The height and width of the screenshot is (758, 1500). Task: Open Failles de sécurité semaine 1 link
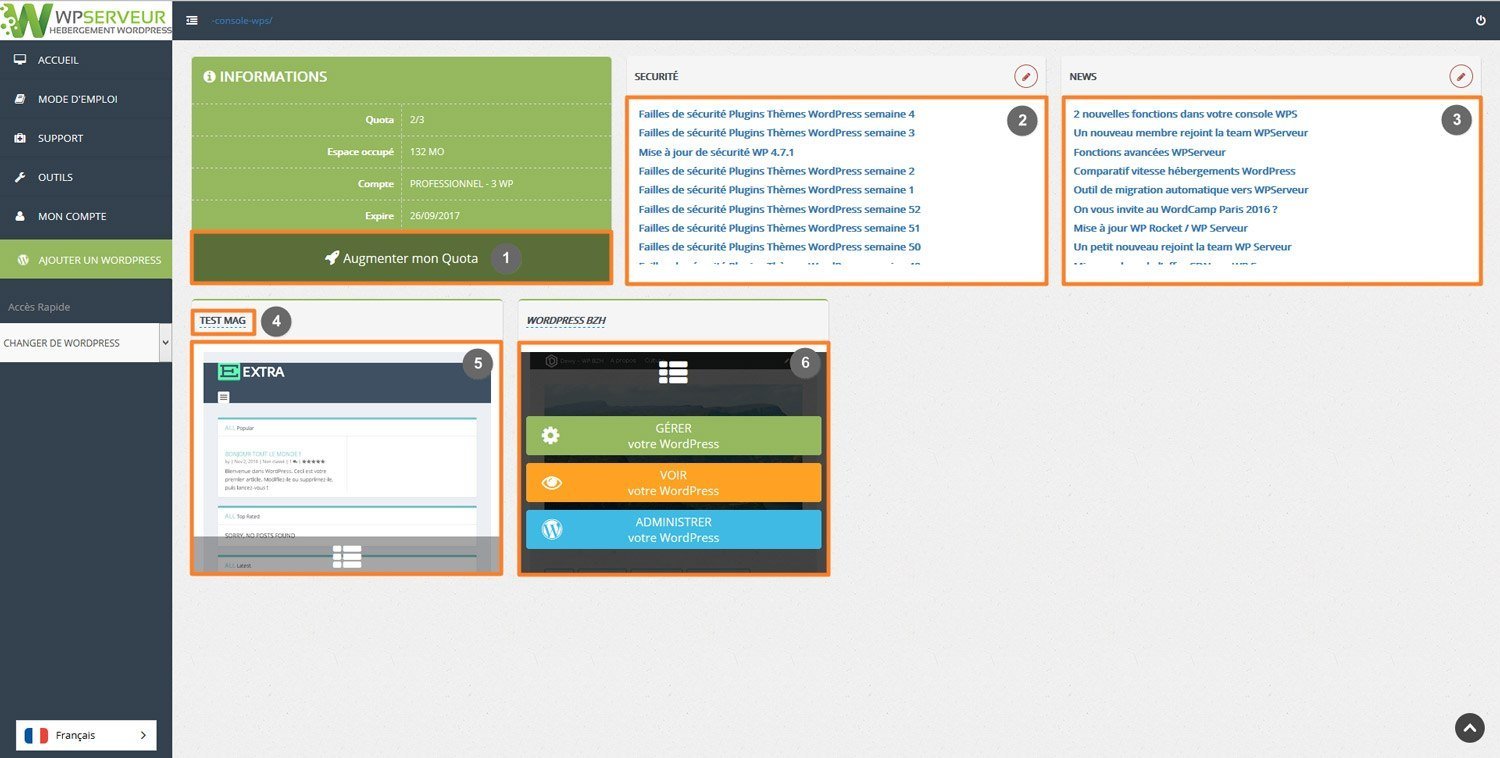coord(777,190)
